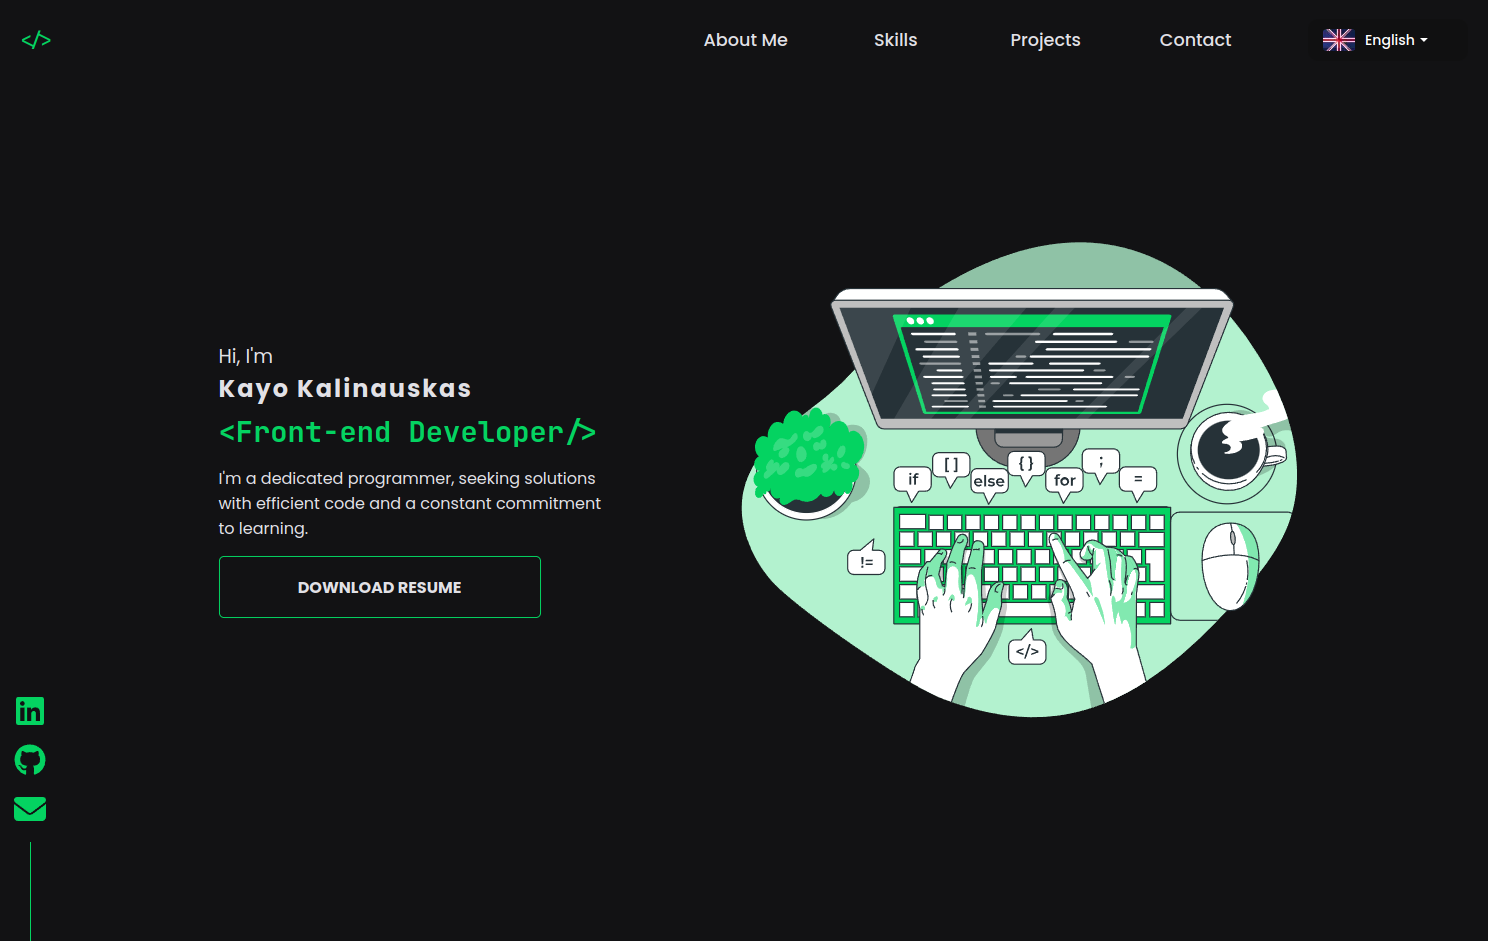Click the "Hi, I'm" greeting text
The height and width of the screenshot is (941, 1488).
tap(245, 356)
